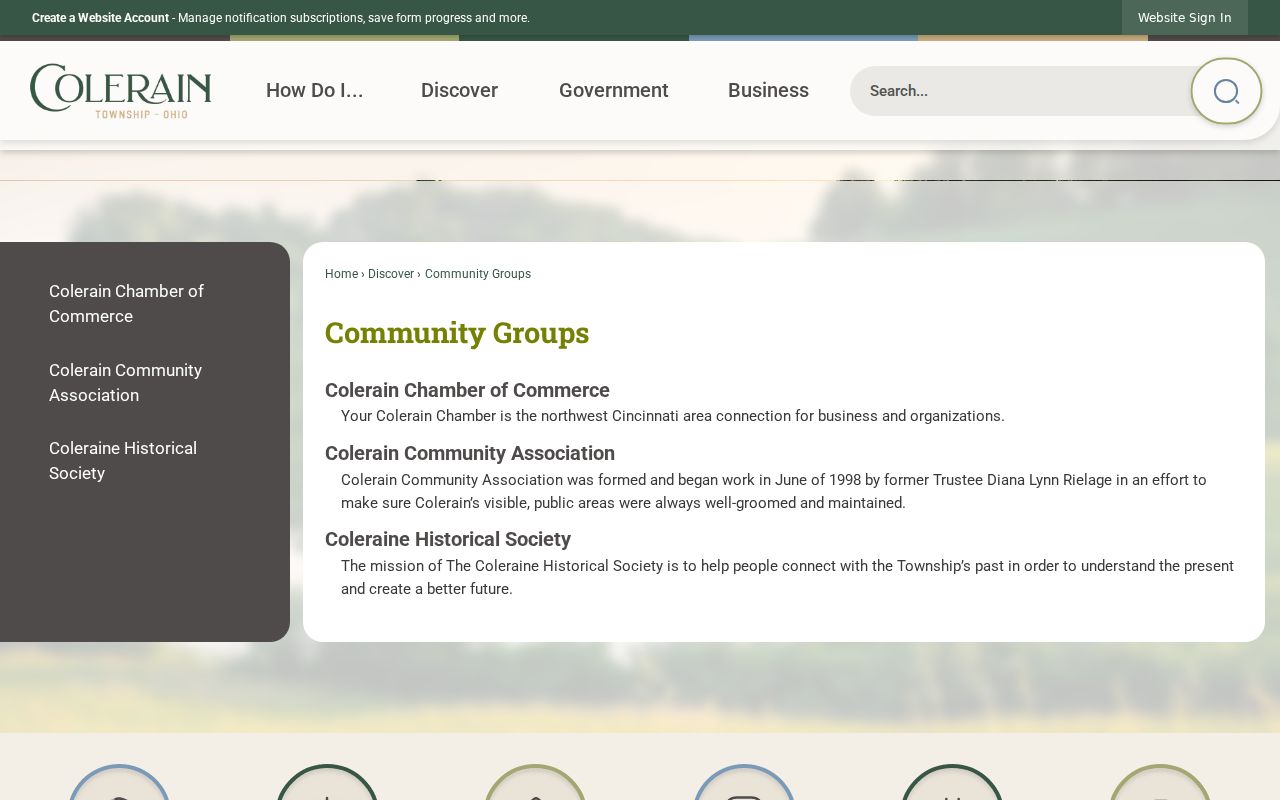Open the Business menu
Image resolution: width=1280 pixels, height=800 pixels.
(x=768, y=90)
